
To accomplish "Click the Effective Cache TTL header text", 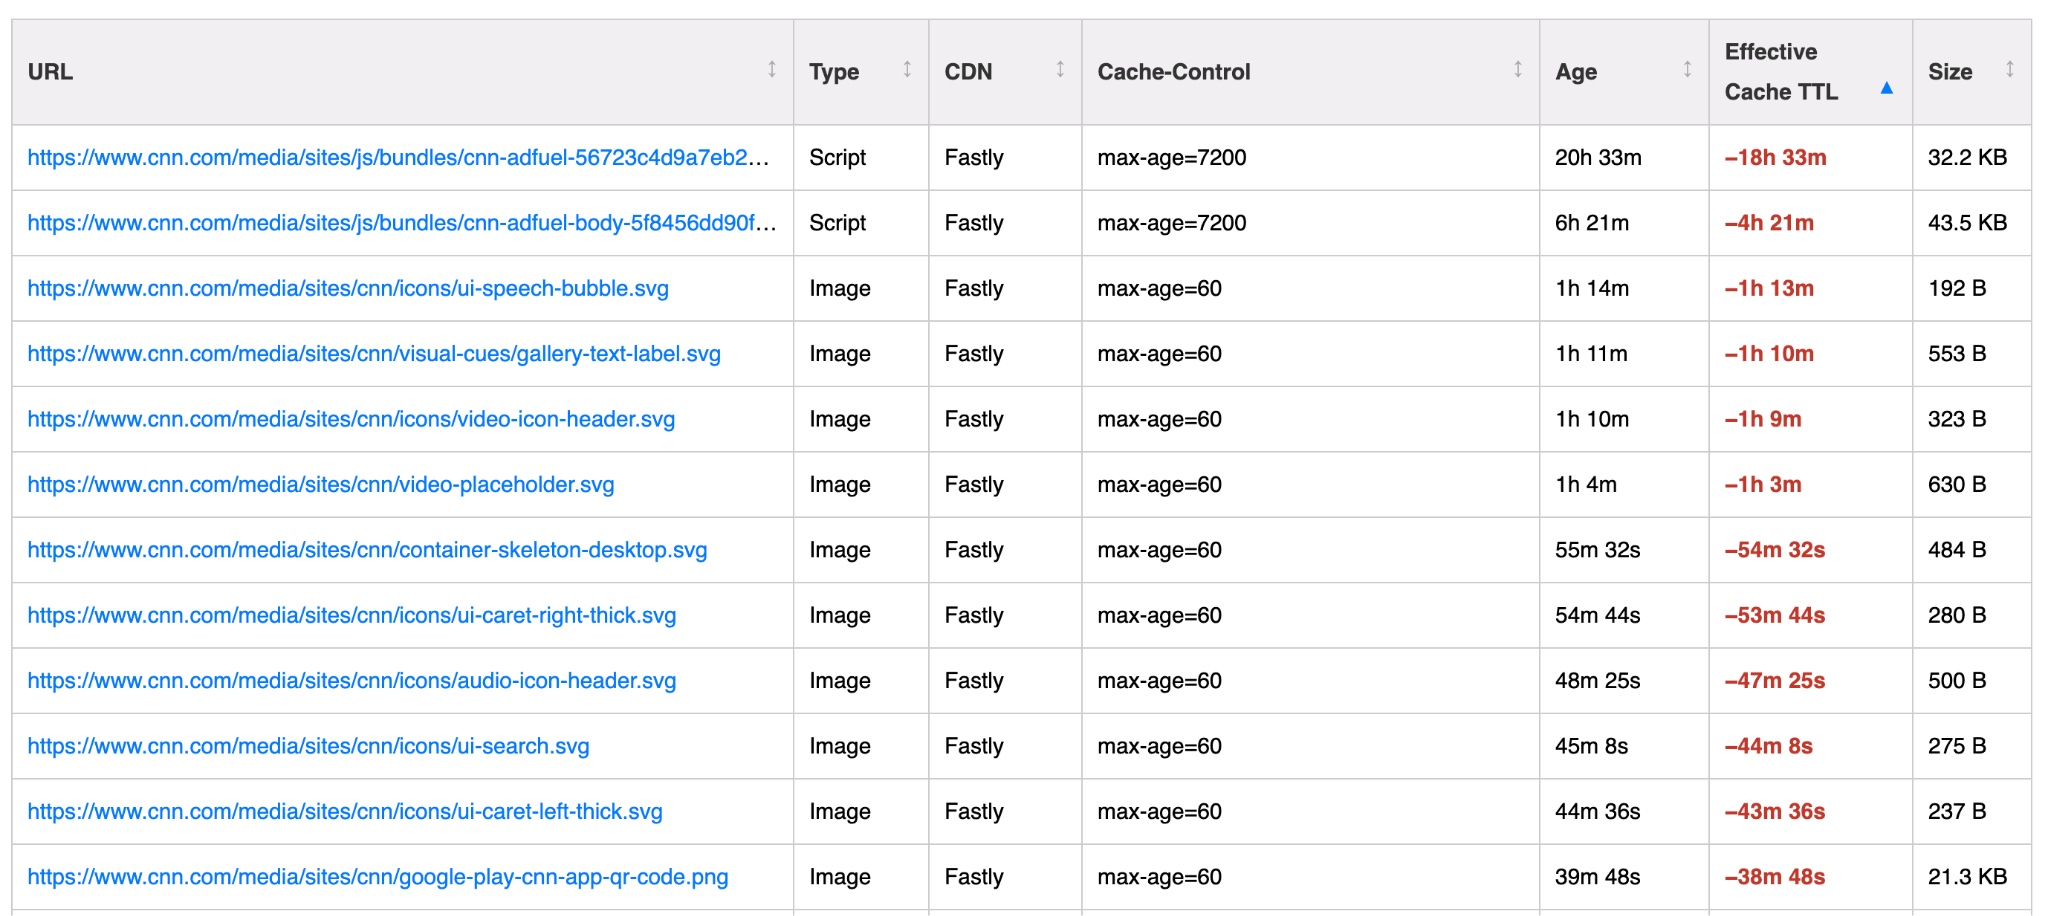I will coord(1781,72).
